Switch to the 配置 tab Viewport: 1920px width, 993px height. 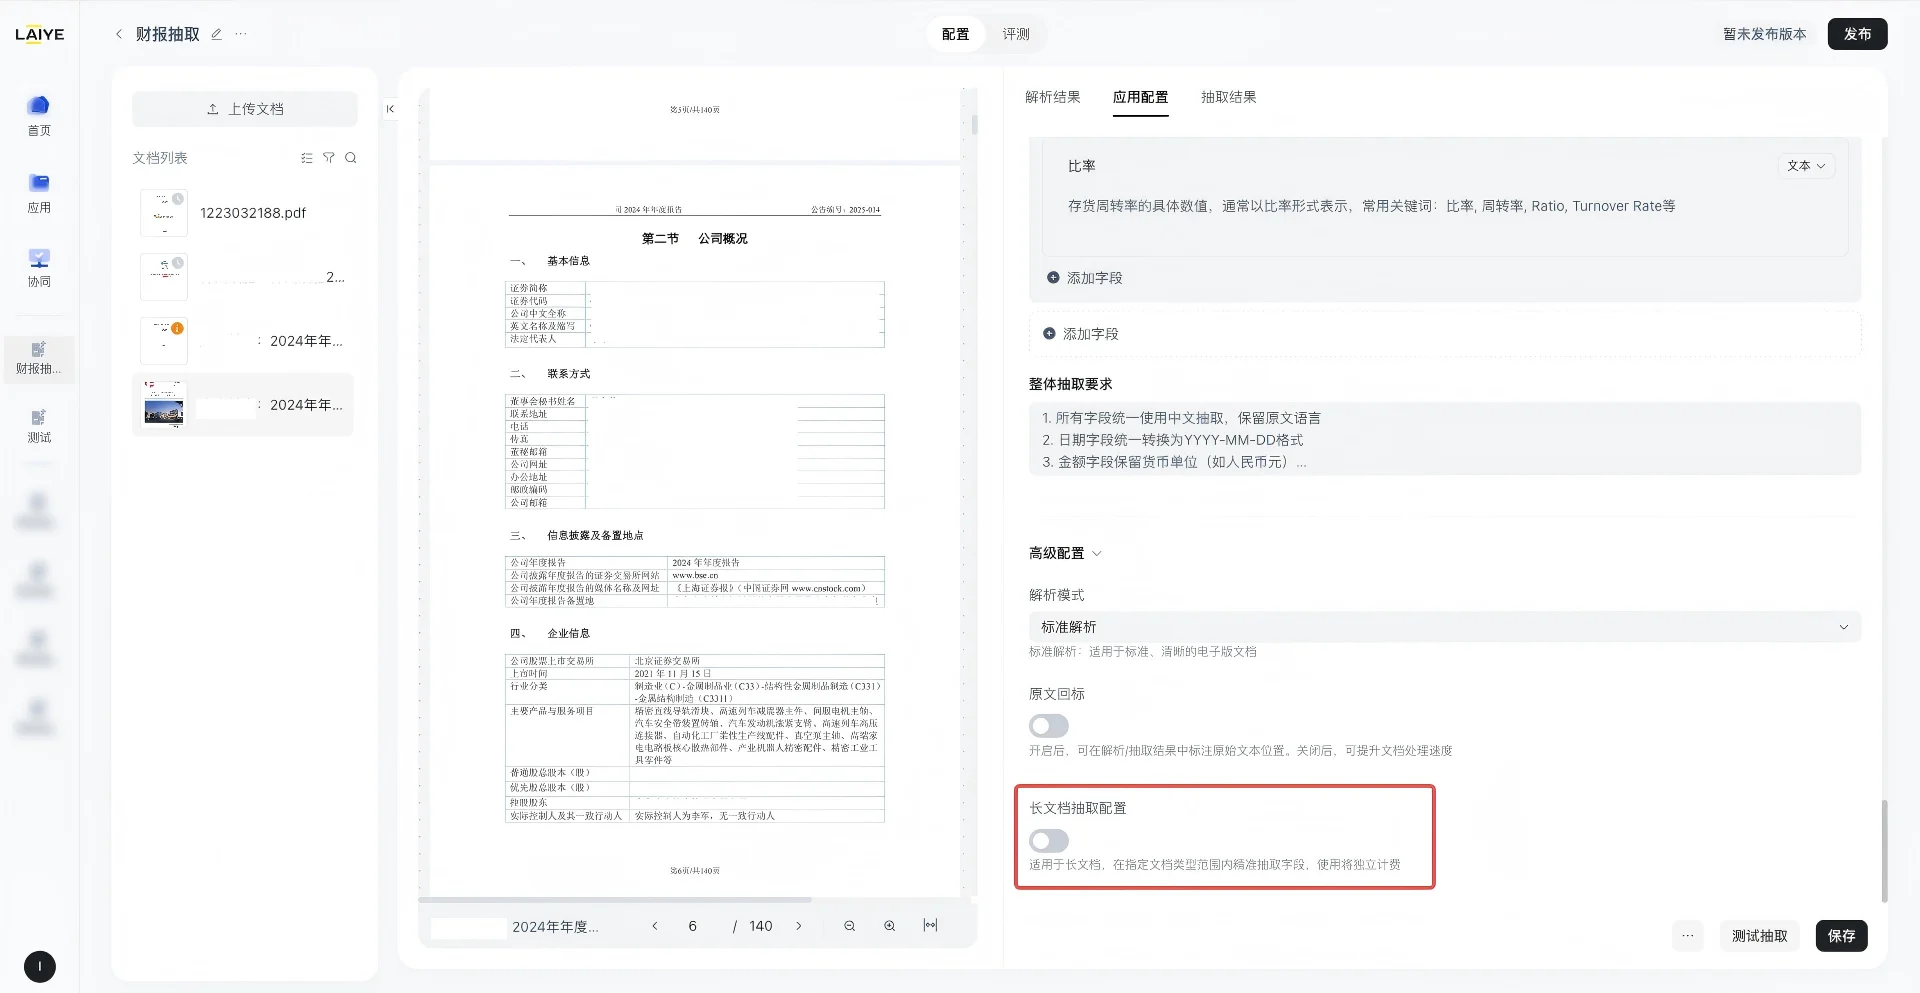[955, 34]
